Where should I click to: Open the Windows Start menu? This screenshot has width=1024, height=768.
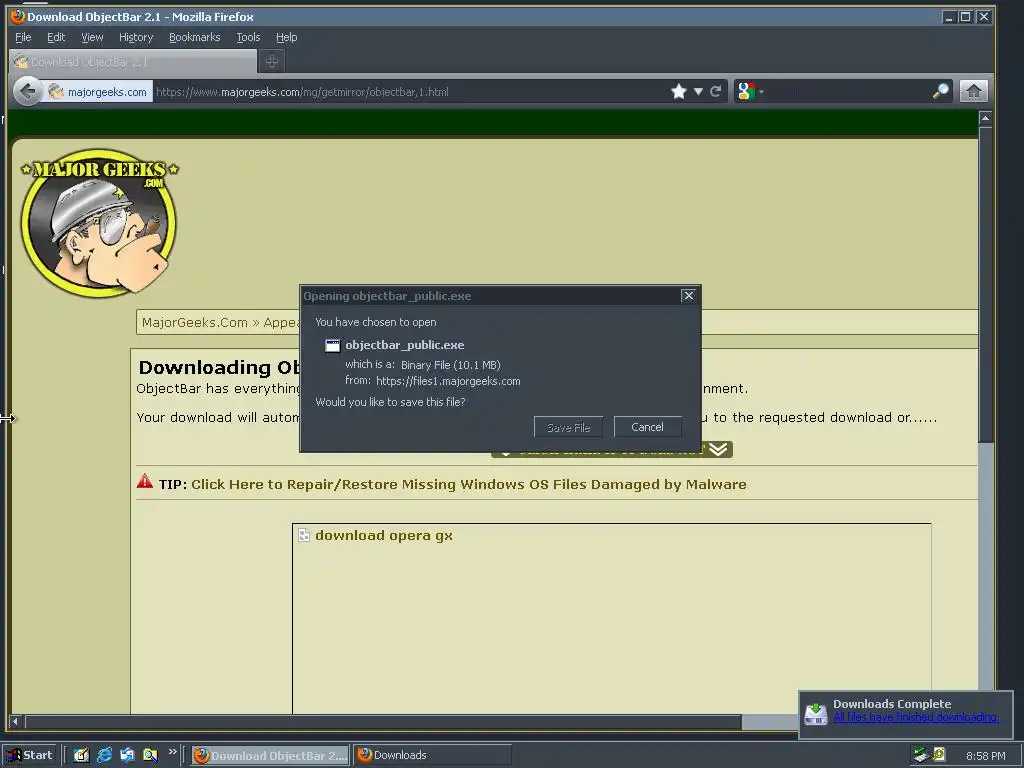(x=28, y=755)
